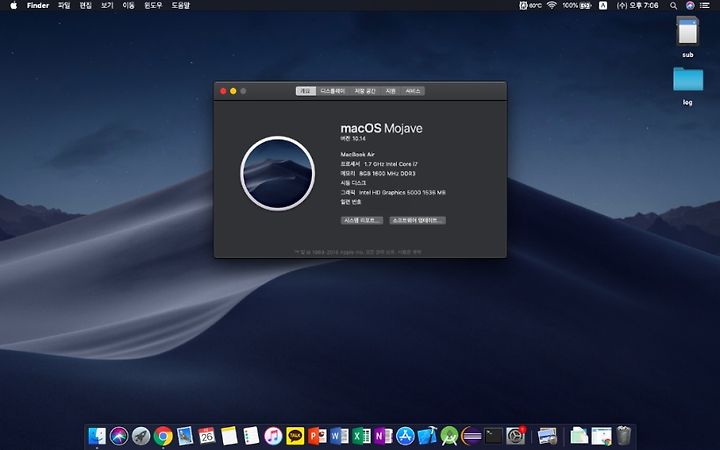This screenshot has height=450, width=720.
Task: Launch Xcode from the dock
Action: coord(428,436)
